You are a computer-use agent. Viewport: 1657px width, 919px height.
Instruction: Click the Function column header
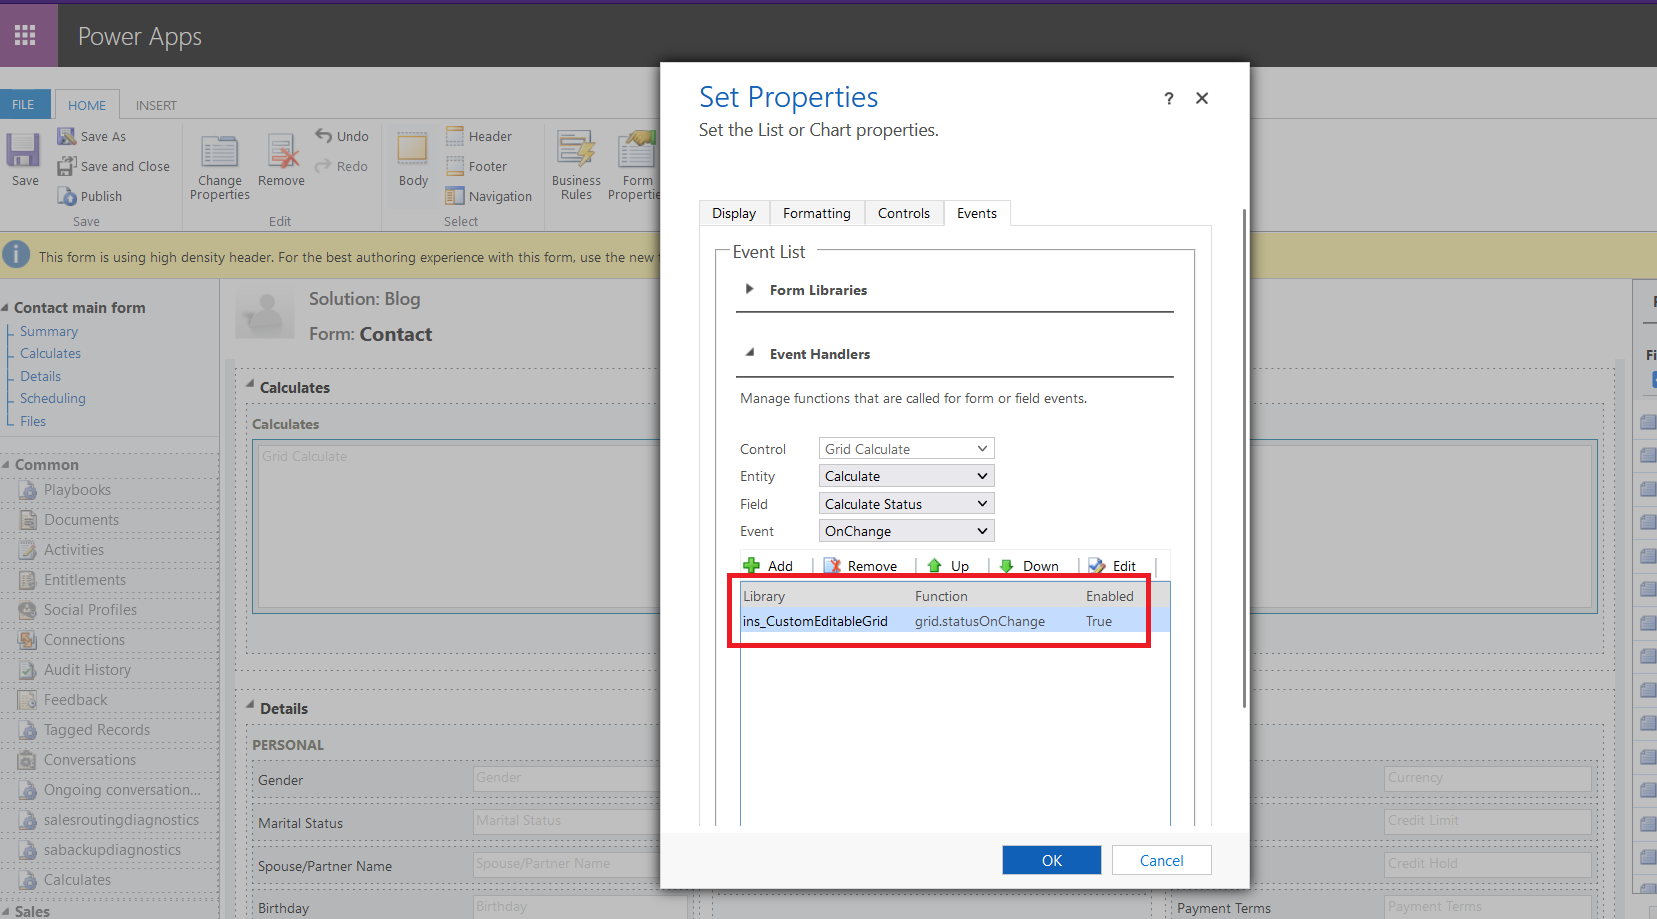[941, 596]
